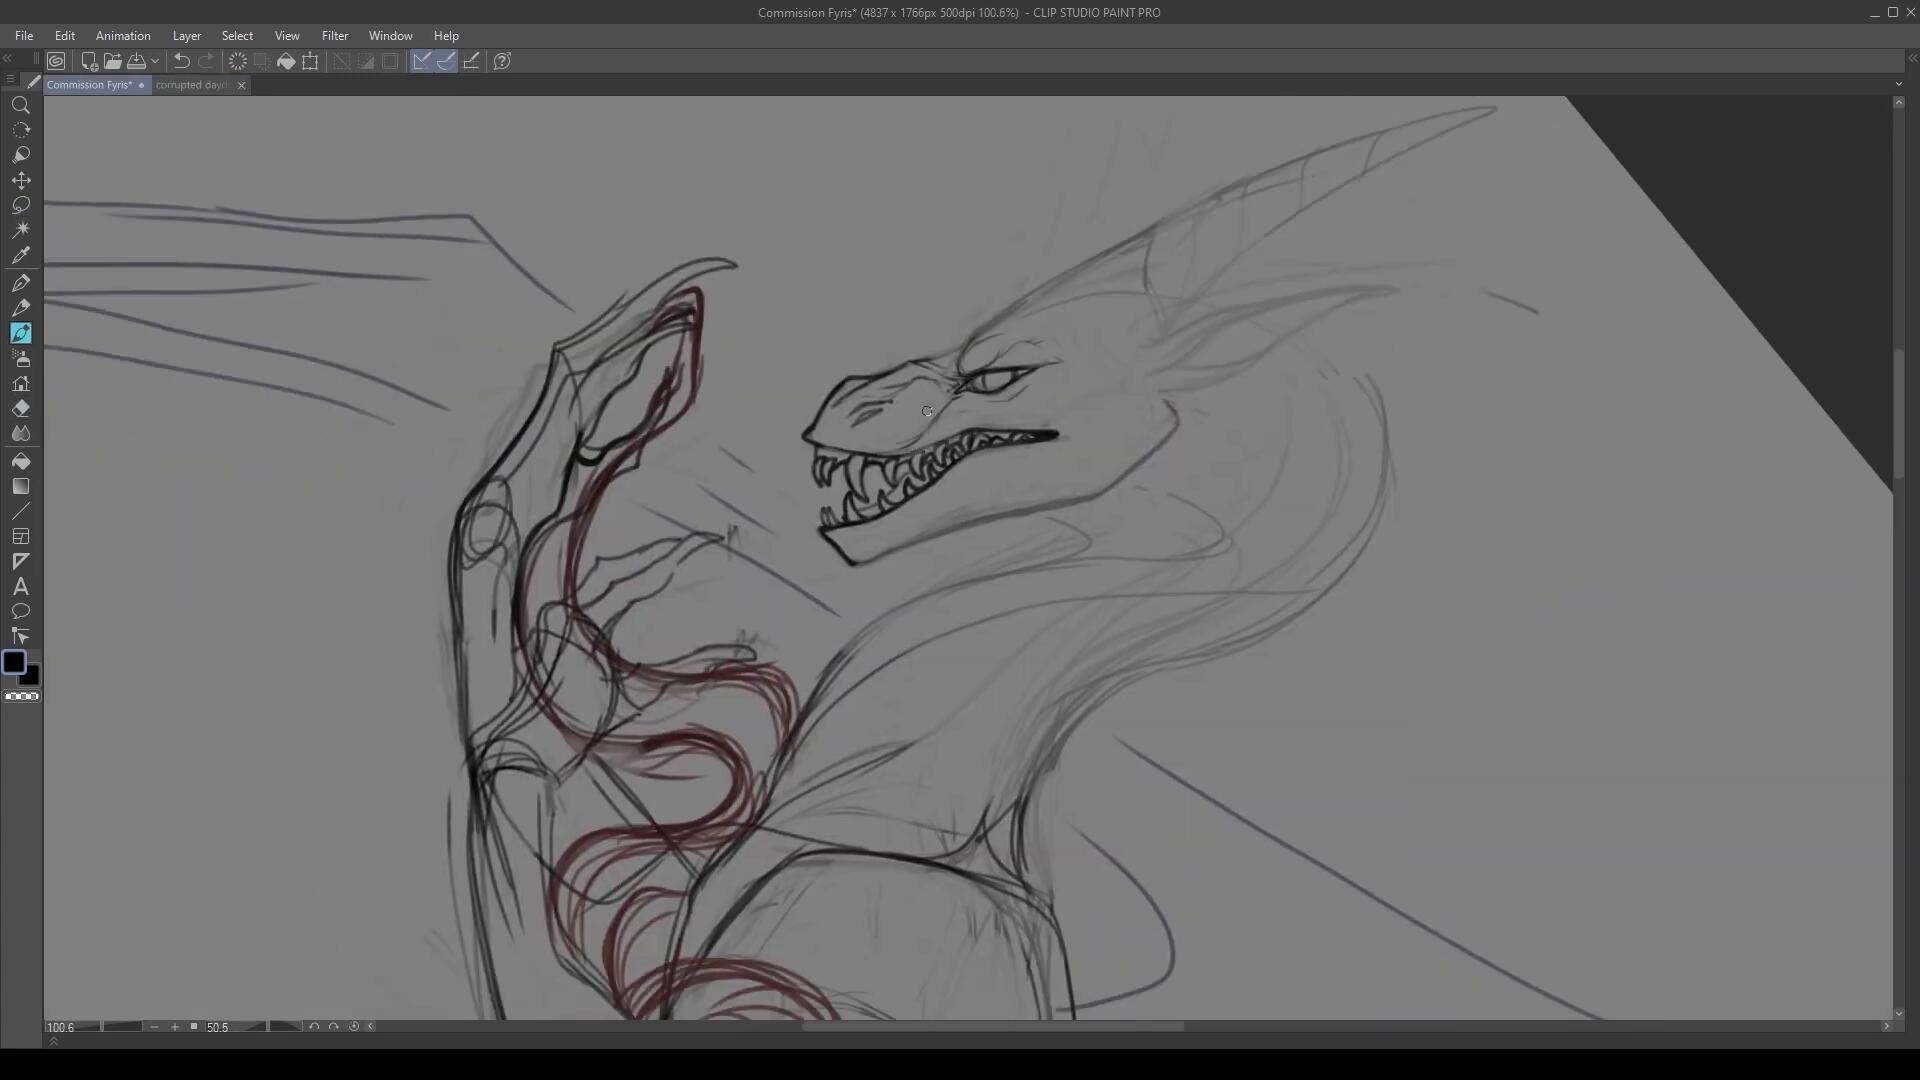Click the foreground main color swatch
This screenshot has height=1080, width=1920.
coord(14,663)
